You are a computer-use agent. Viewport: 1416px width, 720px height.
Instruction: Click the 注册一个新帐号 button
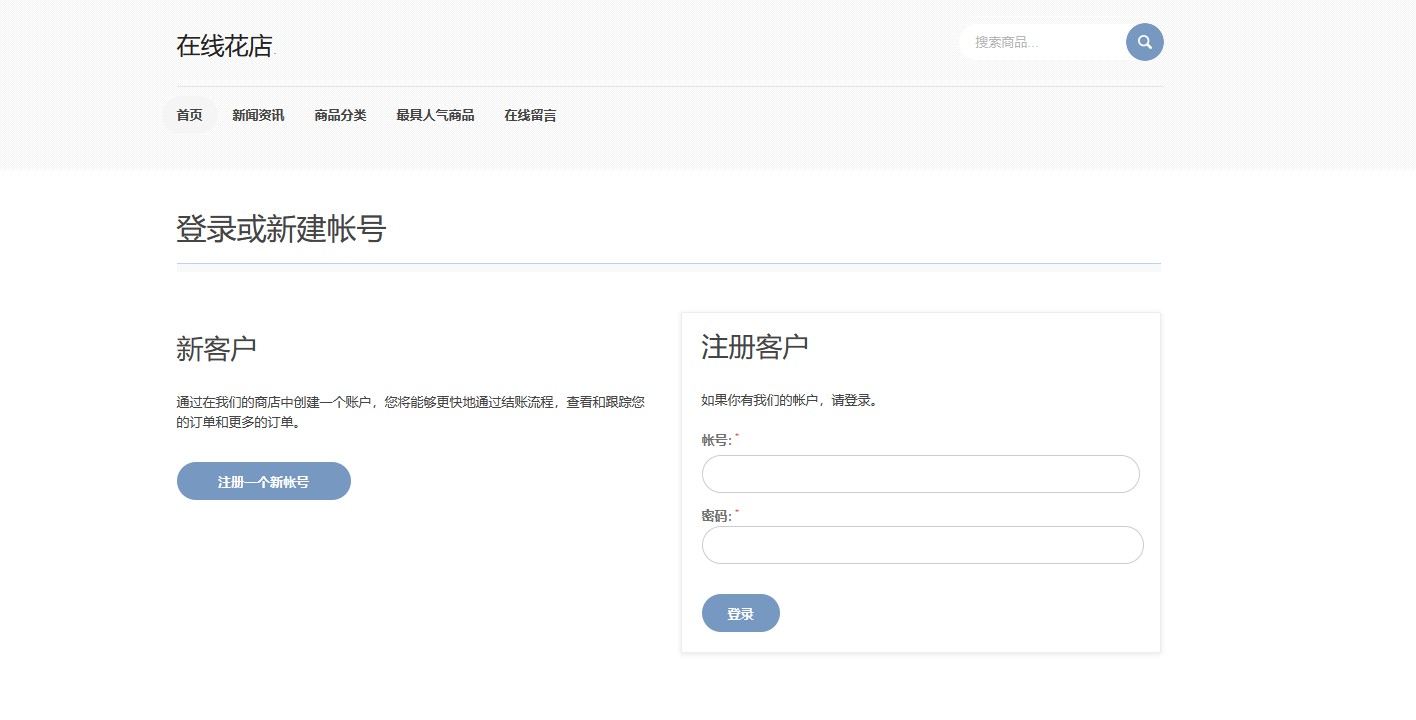pyautogui.click(x=264, y=481)
